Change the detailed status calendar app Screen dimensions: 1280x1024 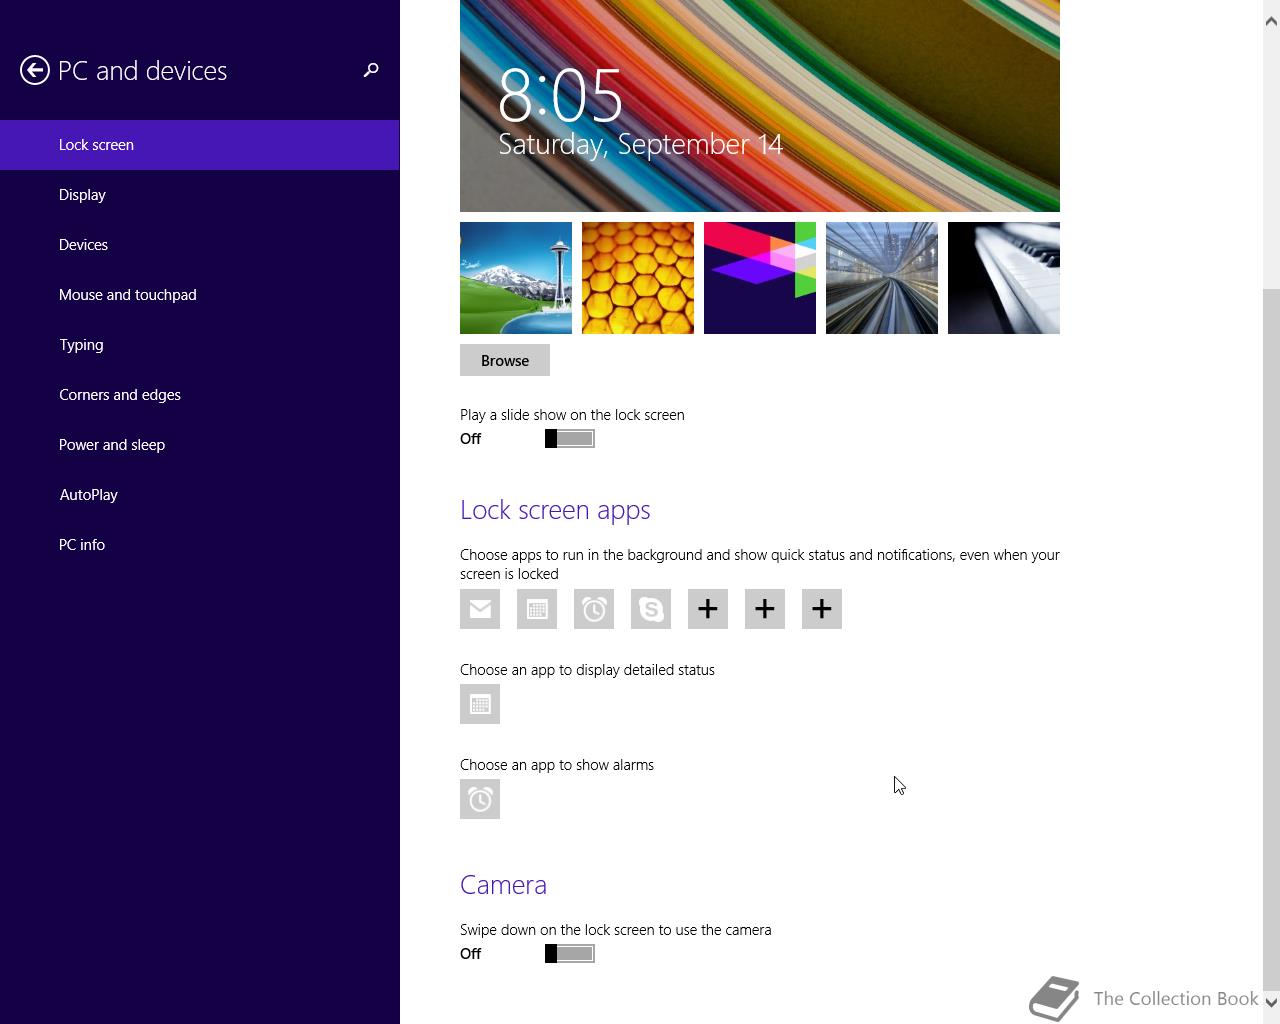click(x=480, y=704)
